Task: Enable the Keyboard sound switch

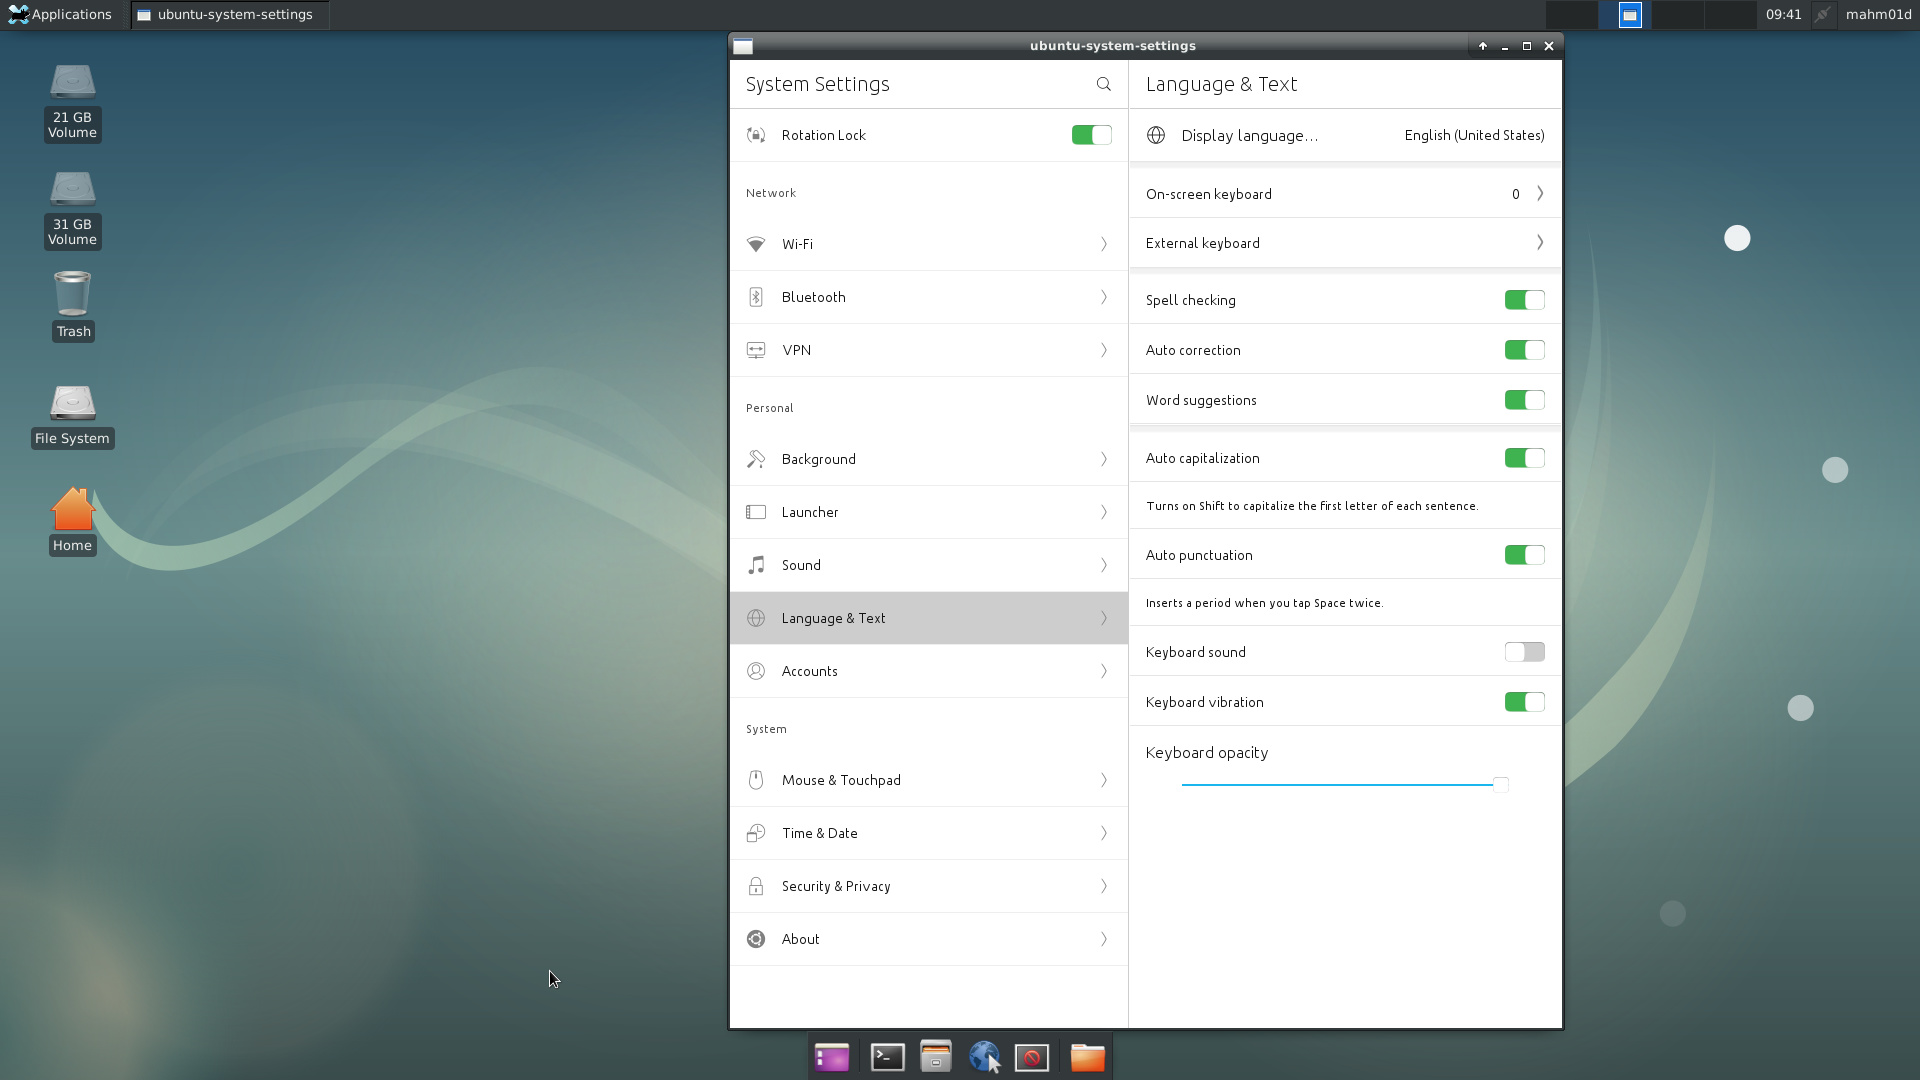Action: point(1524,652)
